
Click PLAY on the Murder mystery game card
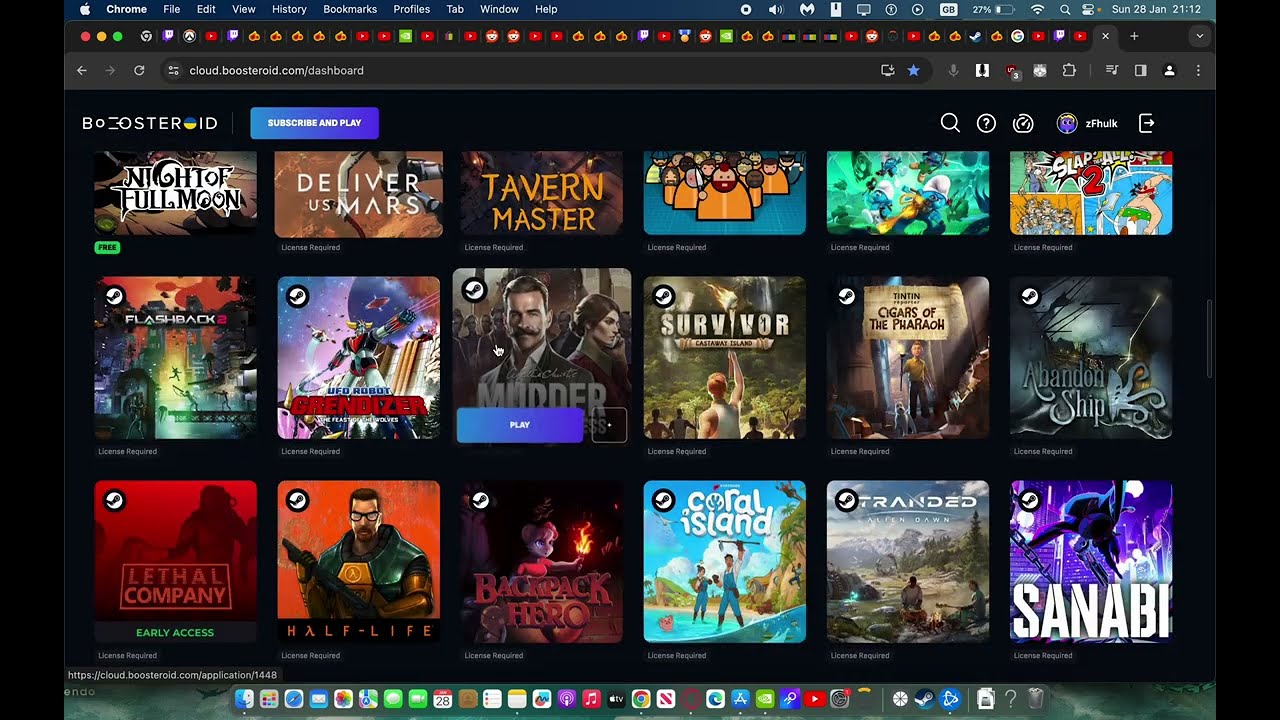coord(520,425)
